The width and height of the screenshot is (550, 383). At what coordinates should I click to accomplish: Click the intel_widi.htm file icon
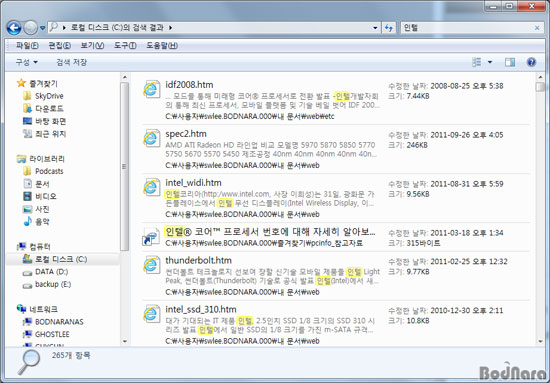coord(152,187)
